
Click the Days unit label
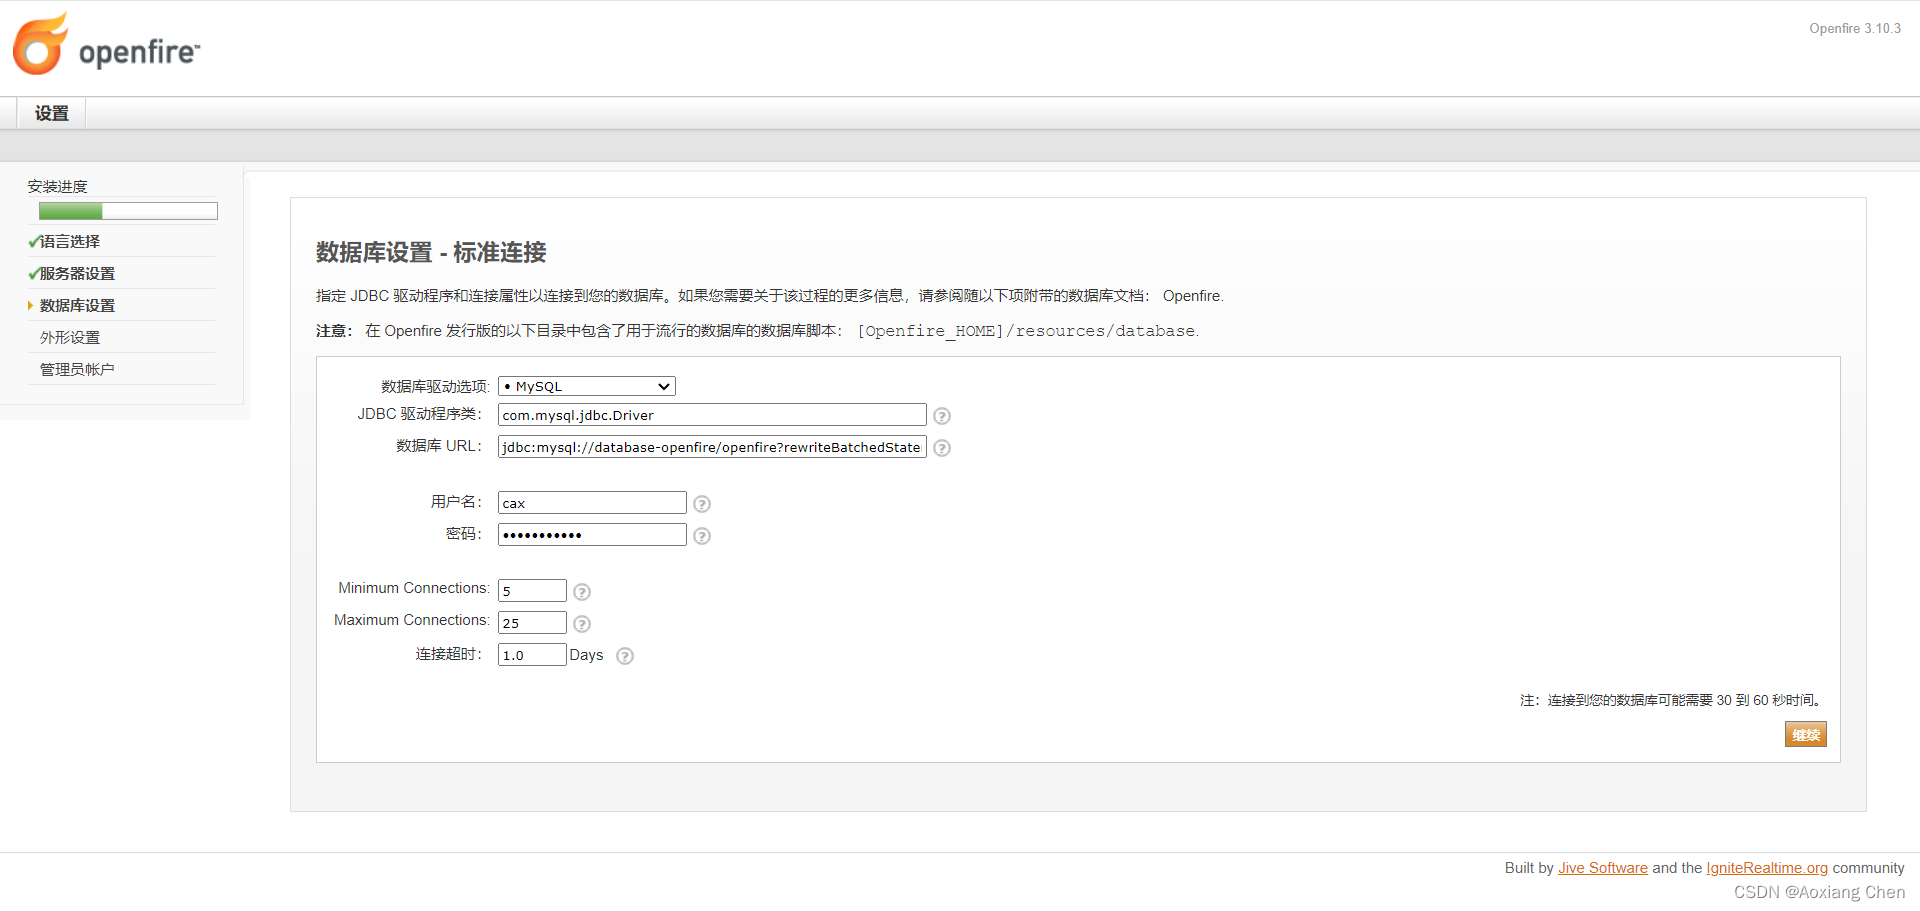[586, 655]
